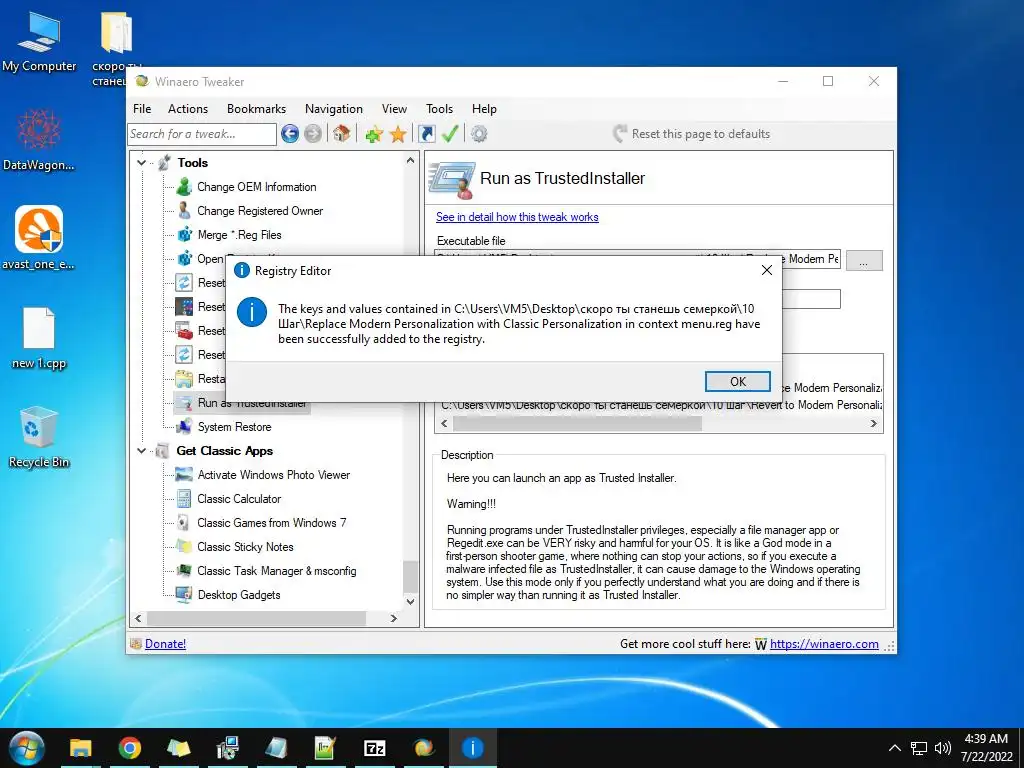Click the Change OEM Information icon

[x=185, y=187]
